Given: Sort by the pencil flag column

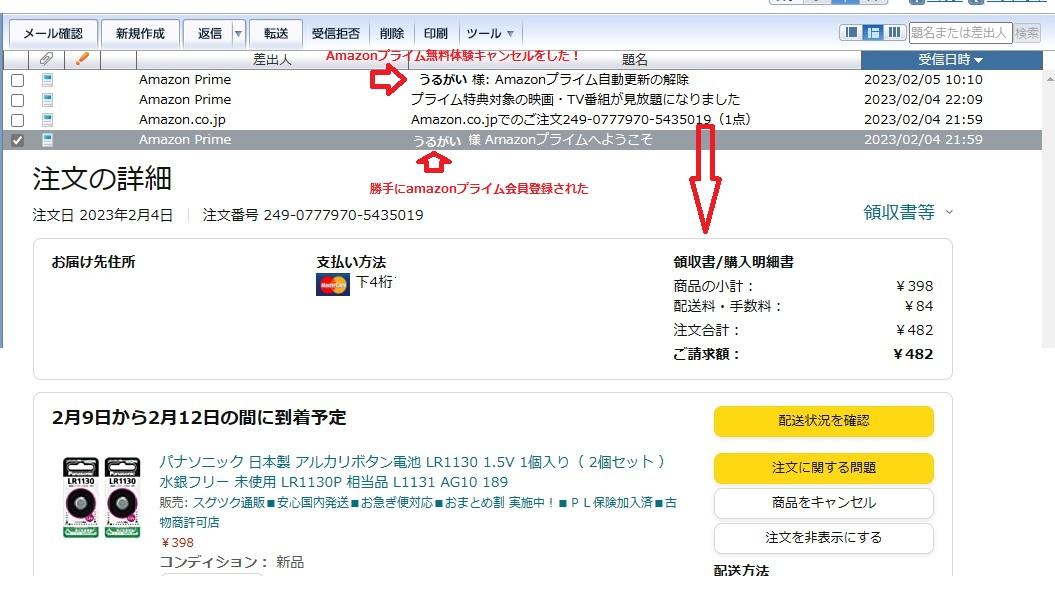Looking at the screenshot, I should coord(82,59).
